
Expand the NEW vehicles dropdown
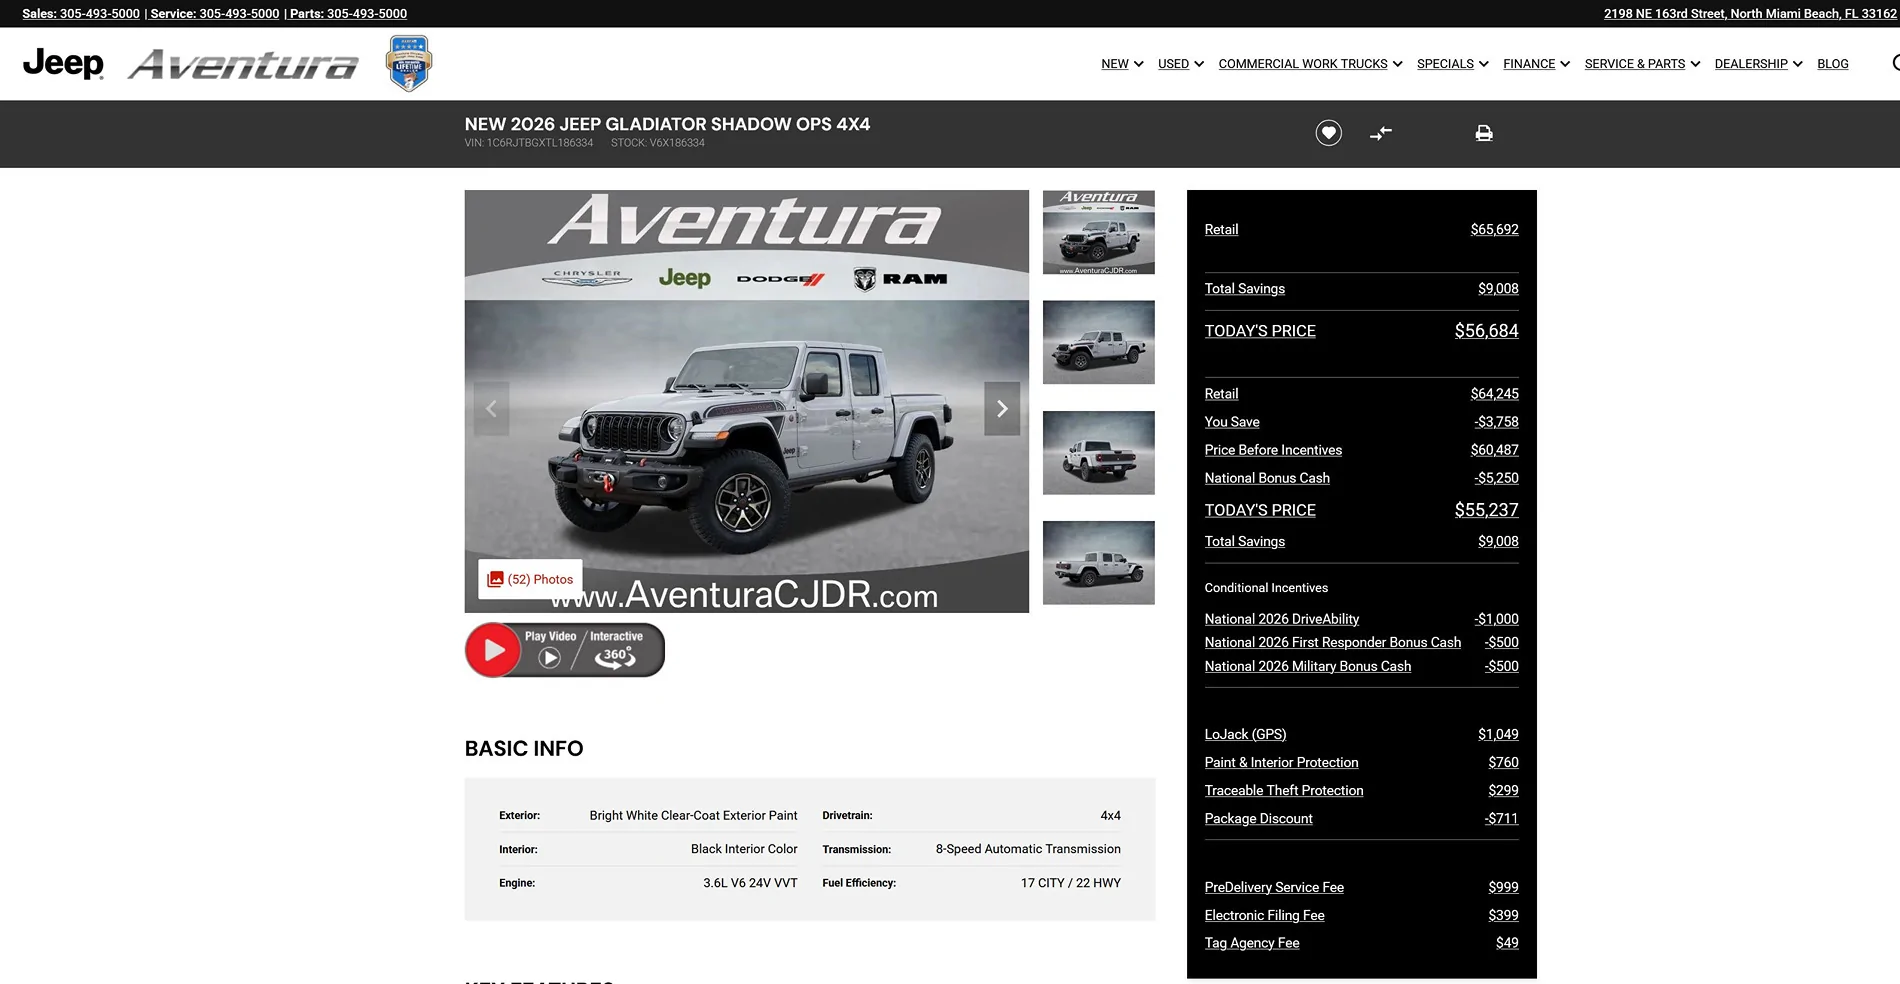tap(1122, 64)
